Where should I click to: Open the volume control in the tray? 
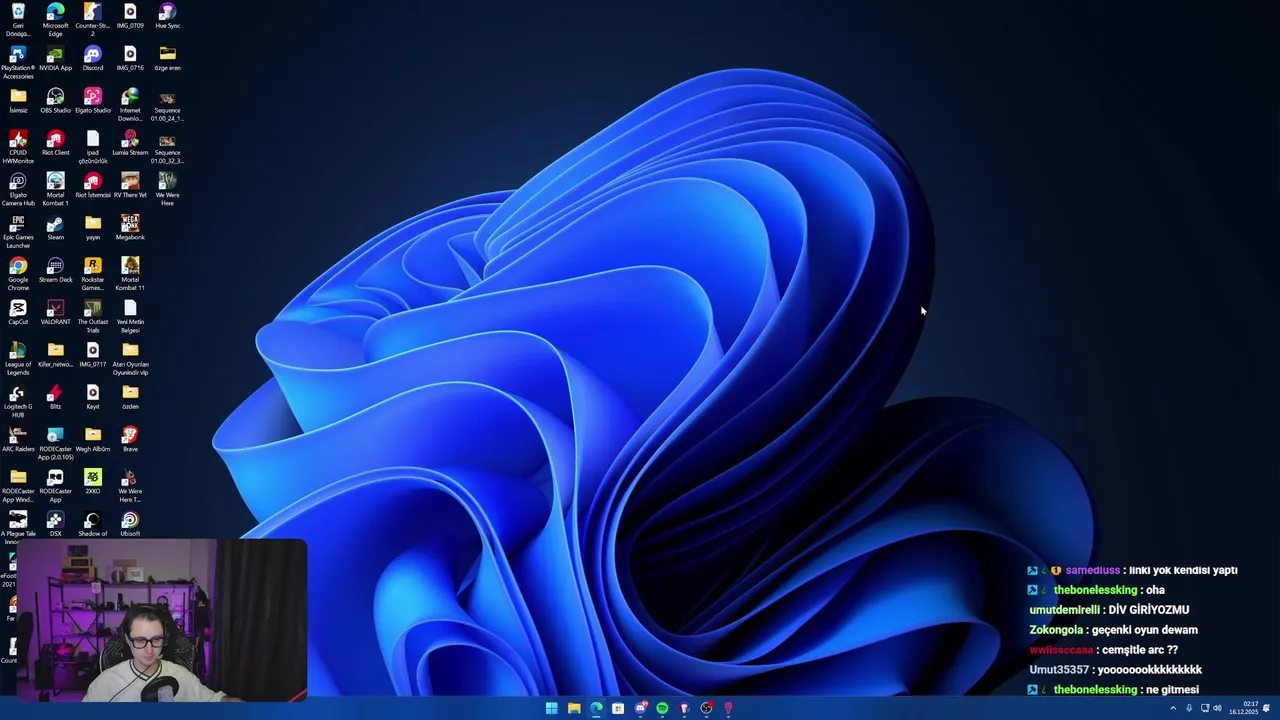[x=1217, y=708]
